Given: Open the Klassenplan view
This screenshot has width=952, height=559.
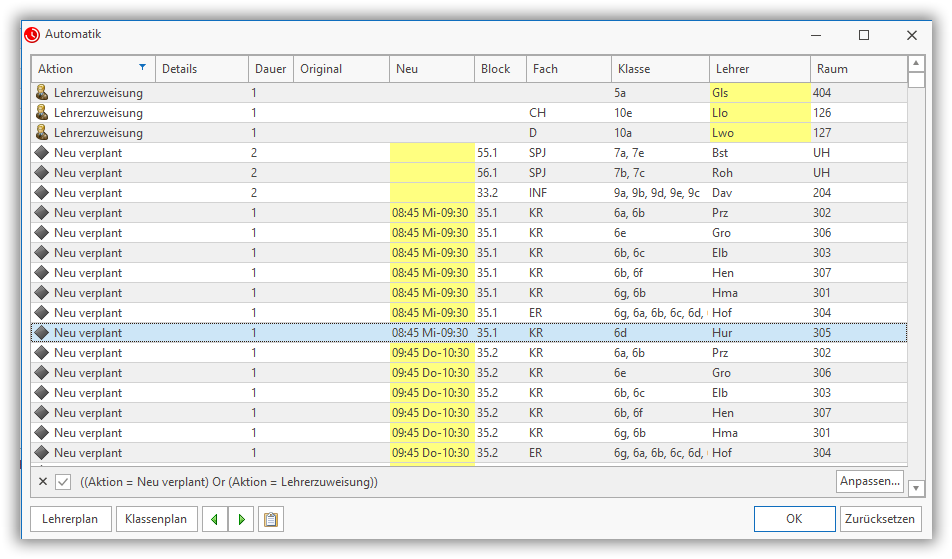Looking at the screenshot, I should 156,519.
